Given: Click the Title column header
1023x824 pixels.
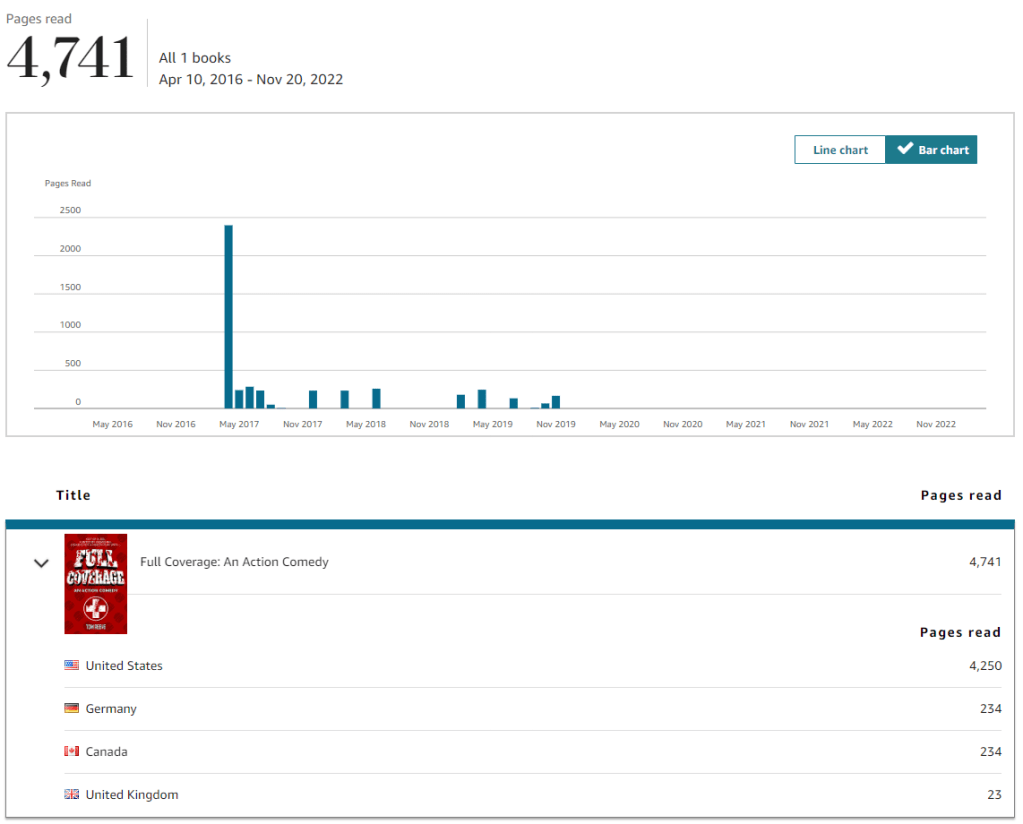Looking at the screenshot, I should [73, 495].
